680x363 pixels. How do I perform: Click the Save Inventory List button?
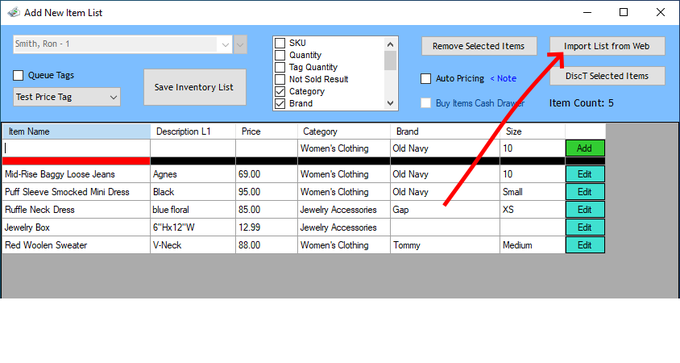[x=195, y=87]
